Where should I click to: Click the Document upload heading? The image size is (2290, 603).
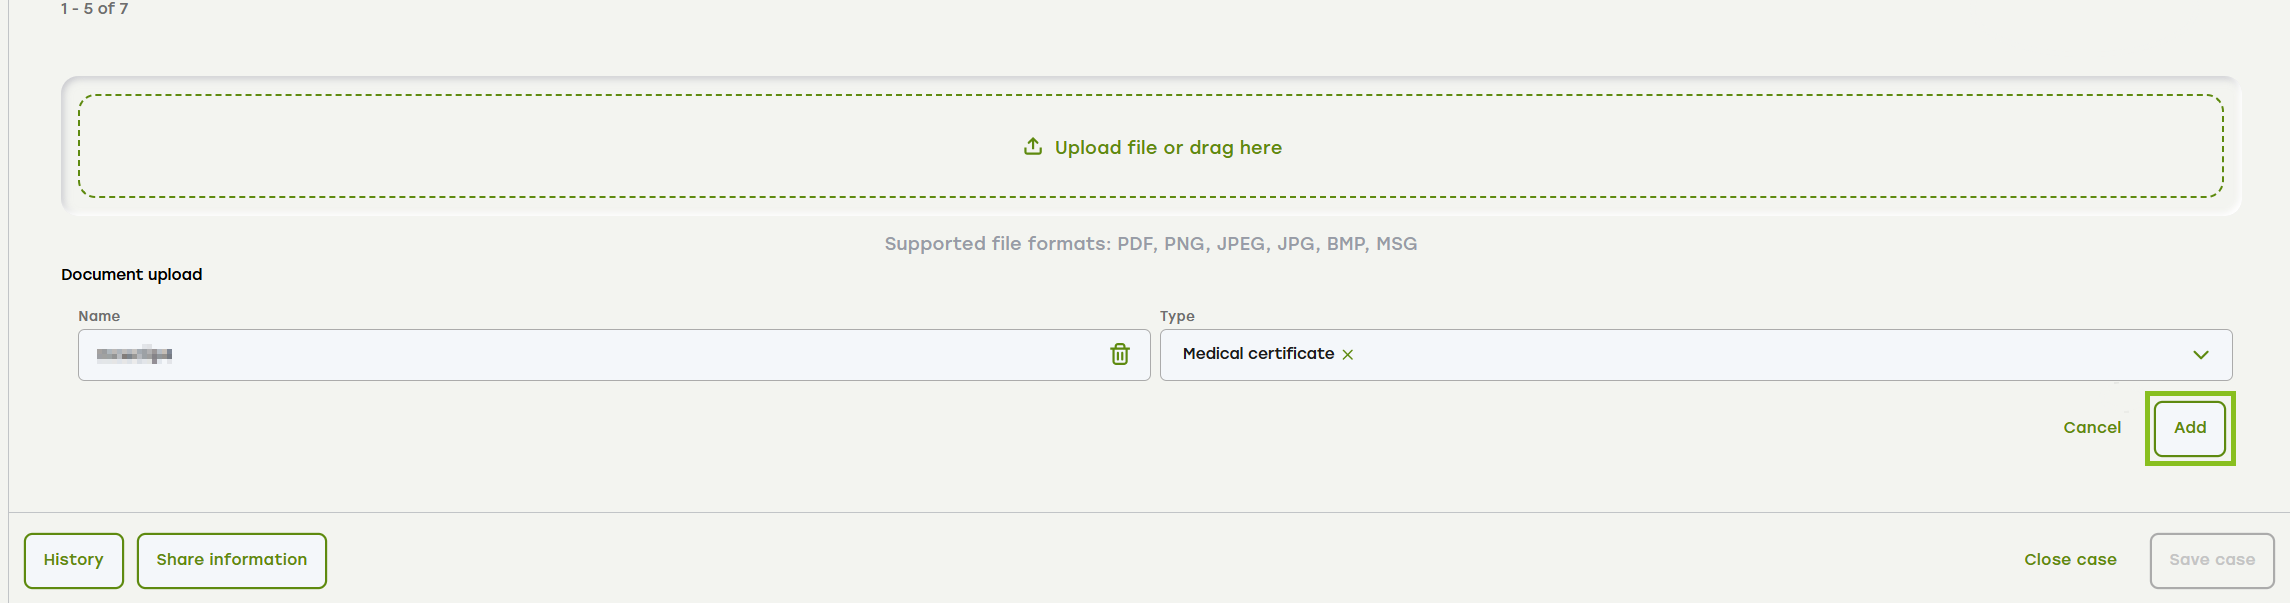[131, 275]
